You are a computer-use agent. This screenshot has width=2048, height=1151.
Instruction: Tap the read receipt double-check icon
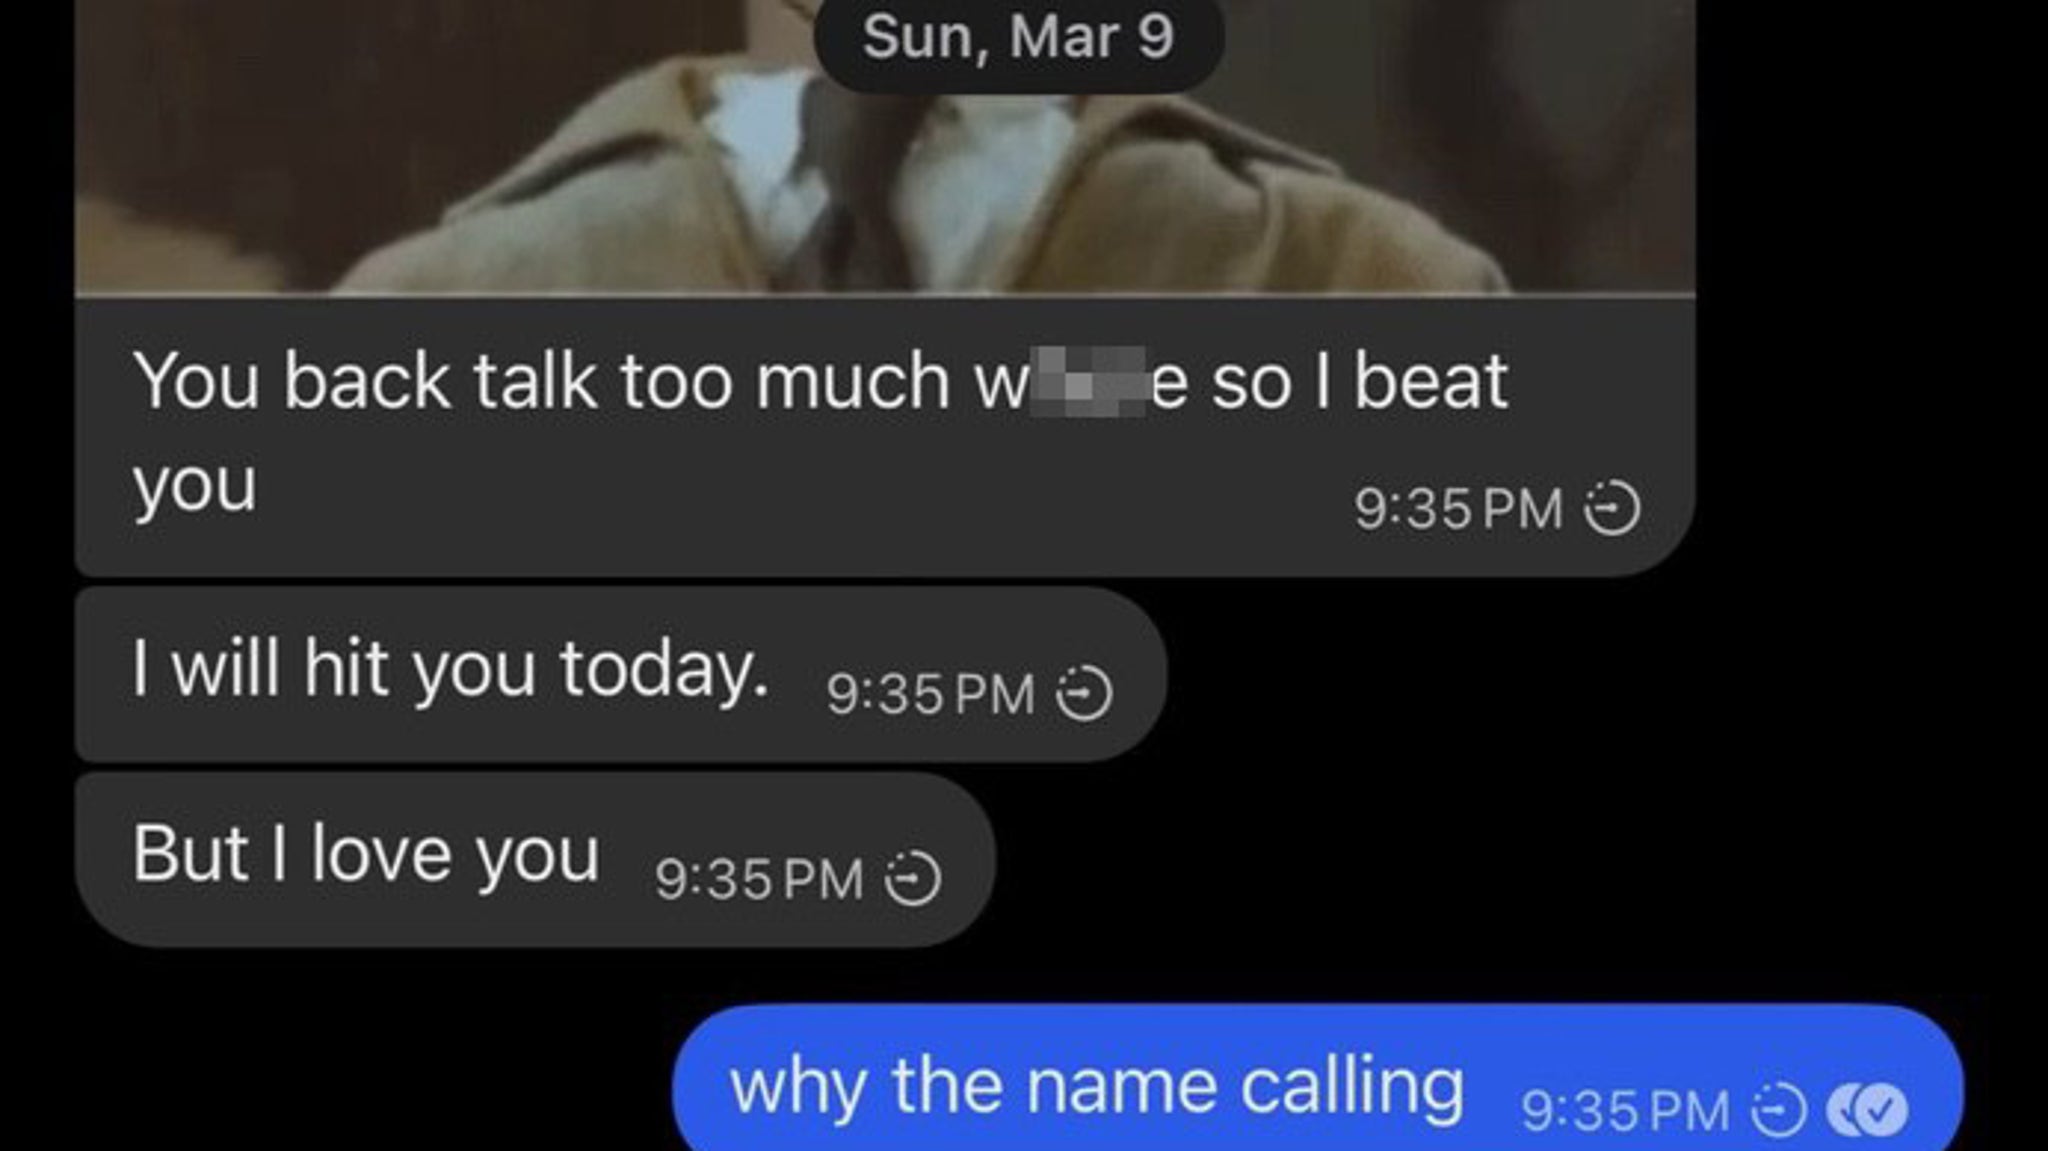click(x=1866, y=1111)
